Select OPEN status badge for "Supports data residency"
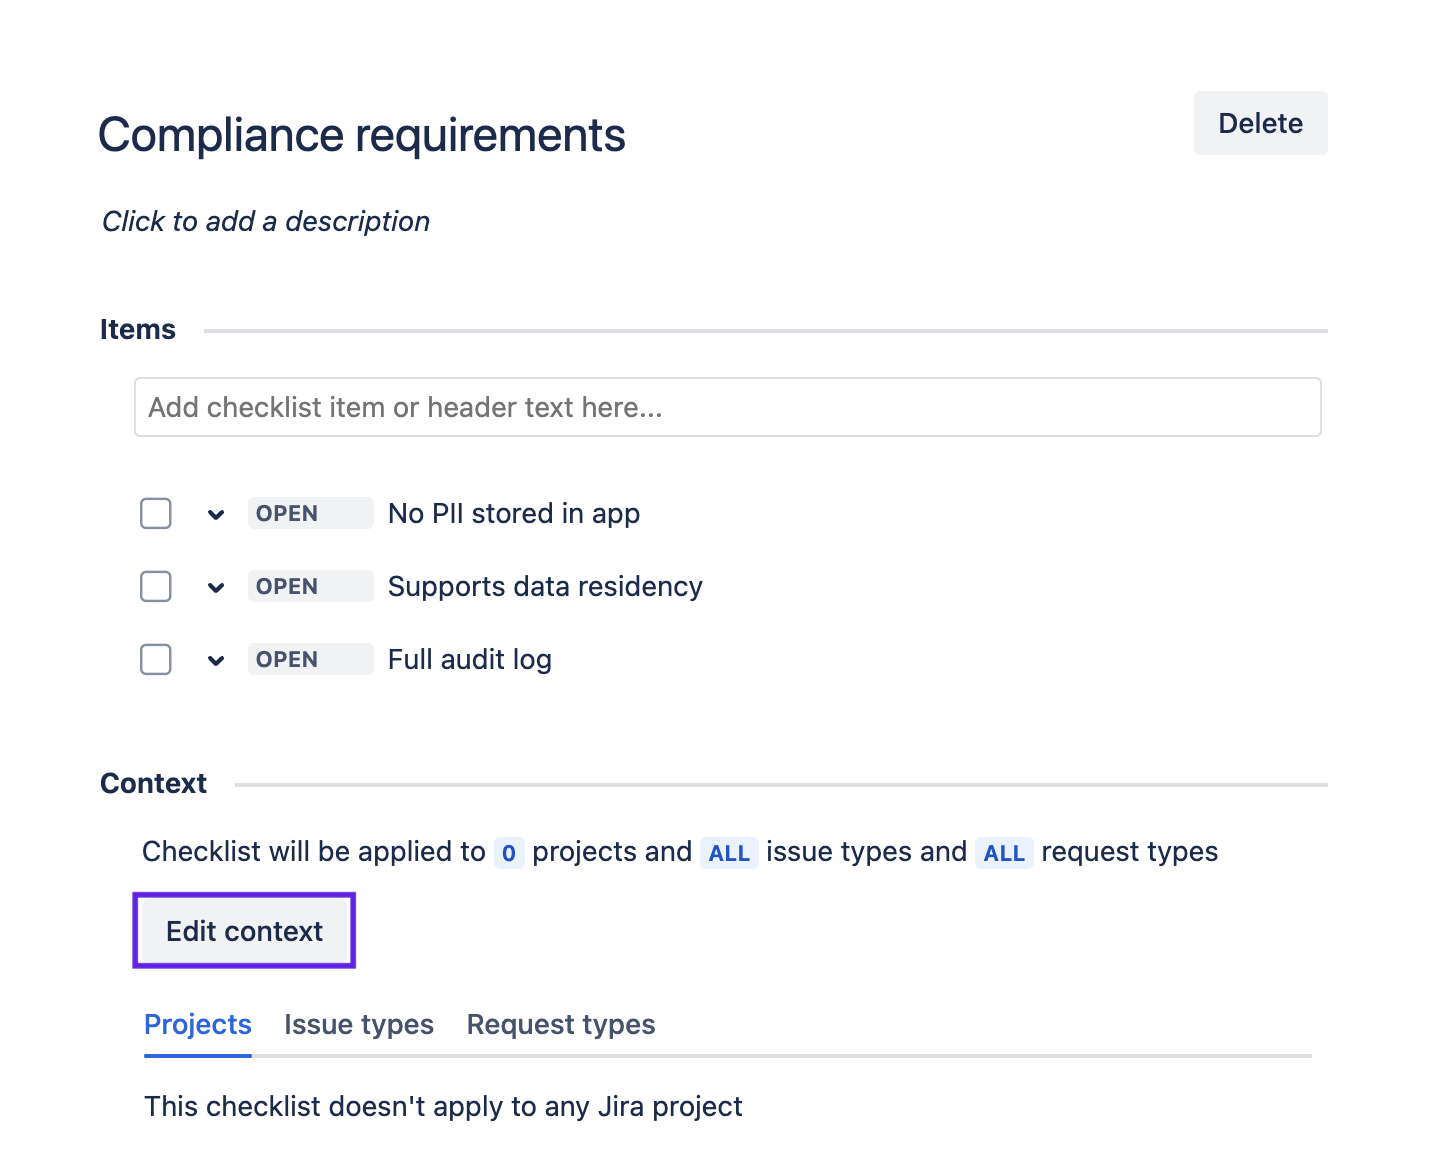This screenshot has width=1430, height=1154. pos(310,586)
